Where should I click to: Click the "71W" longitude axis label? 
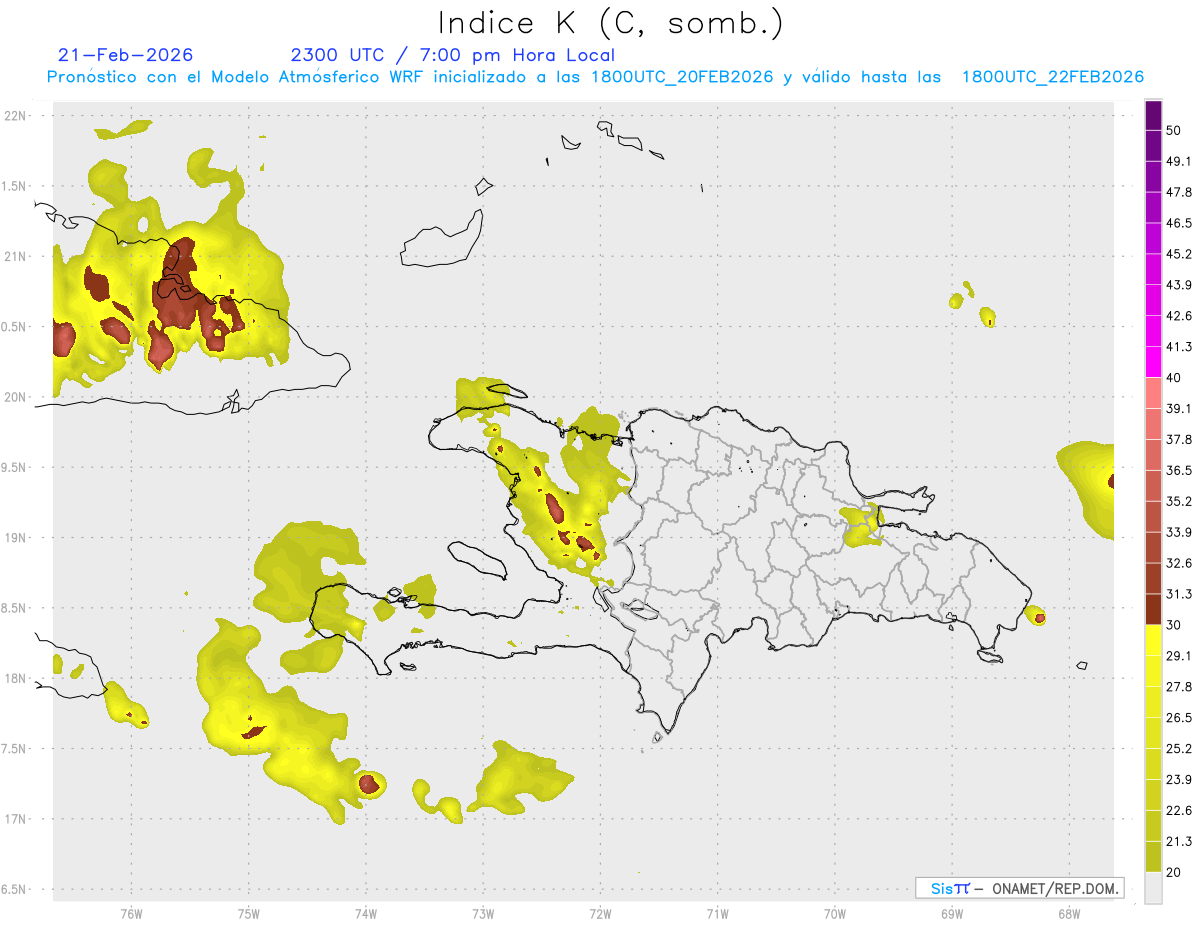[x=717, y=914]
